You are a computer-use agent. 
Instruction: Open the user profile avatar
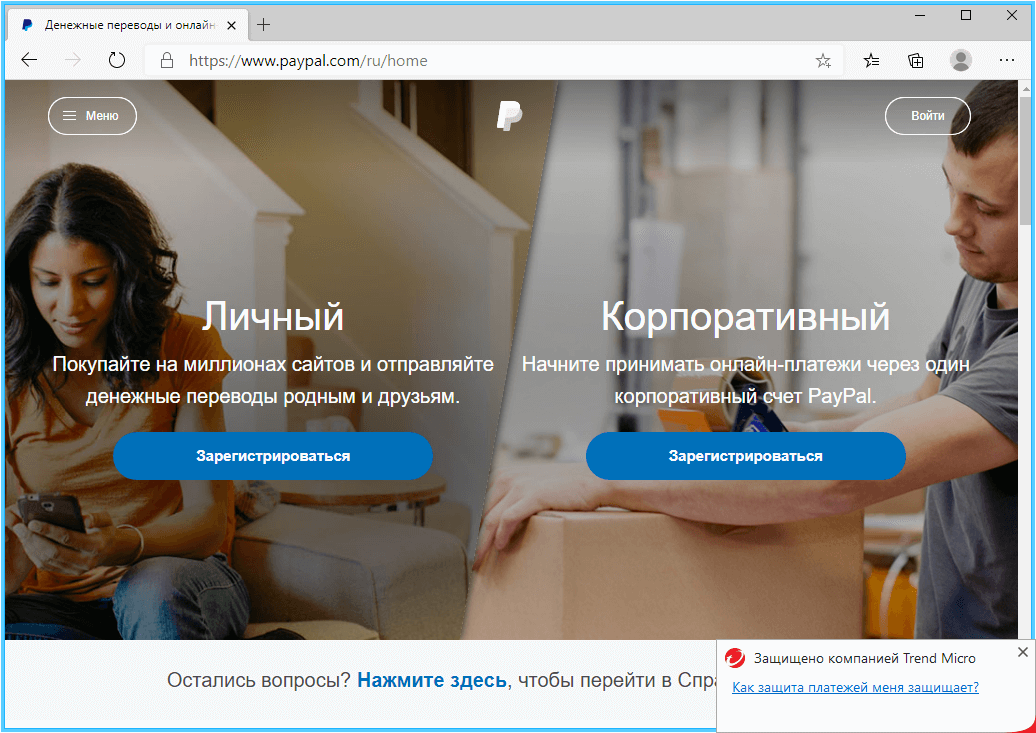coord(961,60)
